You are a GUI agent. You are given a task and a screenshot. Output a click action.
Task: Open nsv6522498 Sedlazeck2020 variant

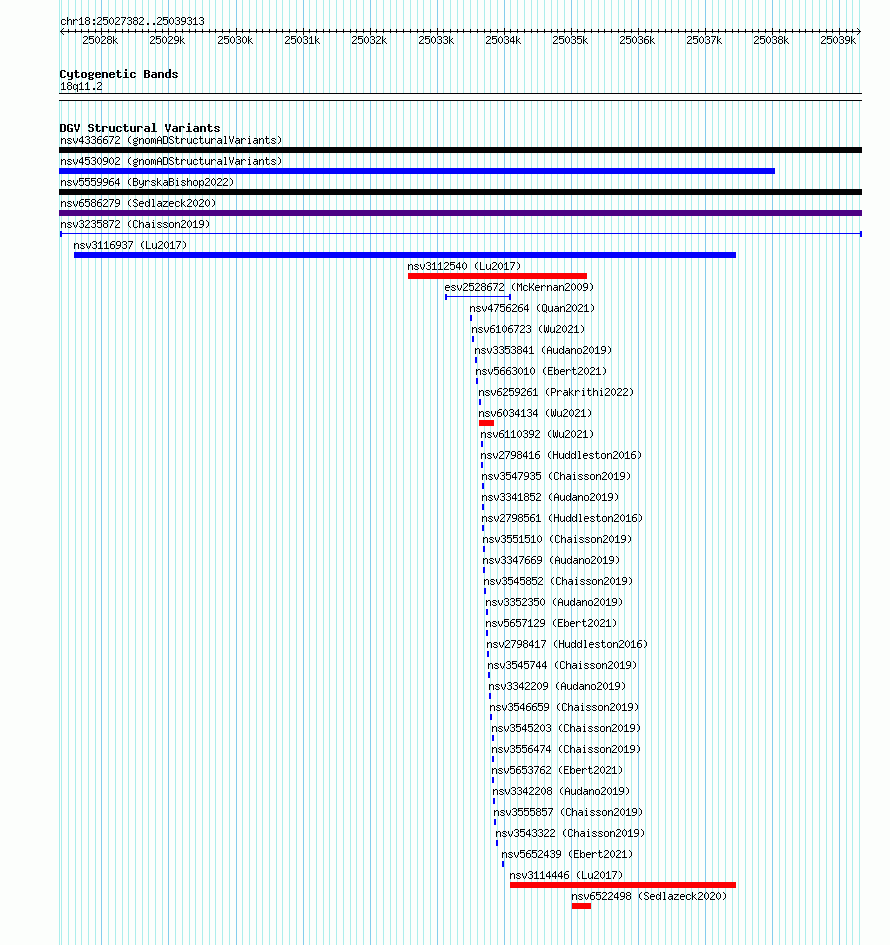[x=649, y=898]
